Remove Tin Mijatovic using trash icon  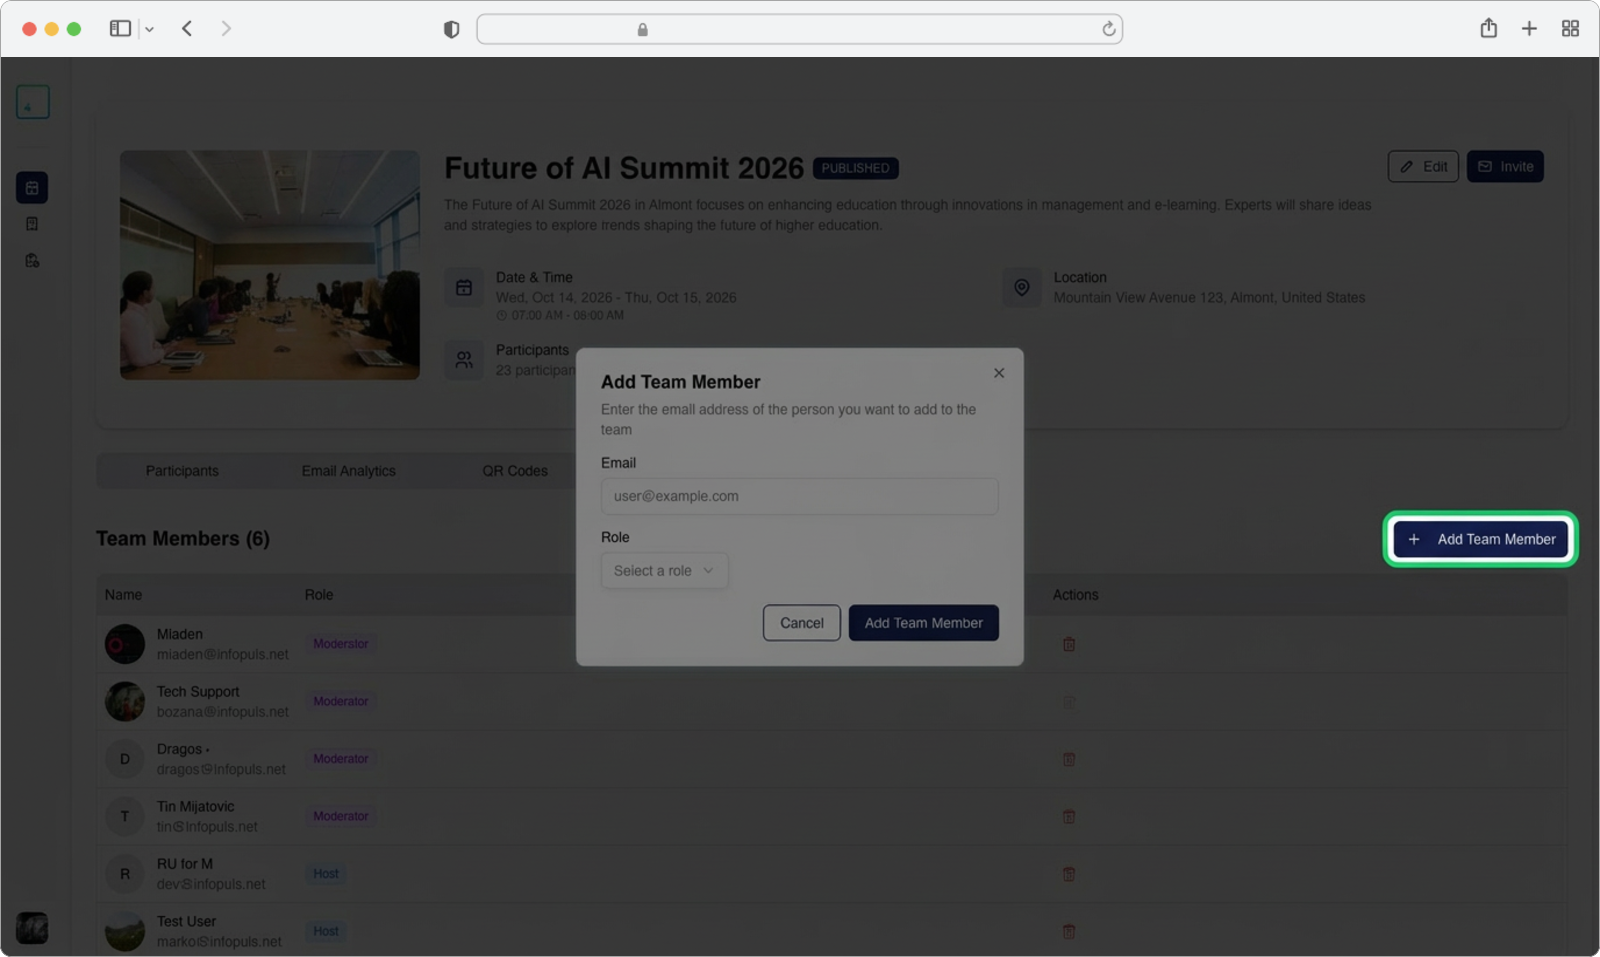tap(1068, 817)
